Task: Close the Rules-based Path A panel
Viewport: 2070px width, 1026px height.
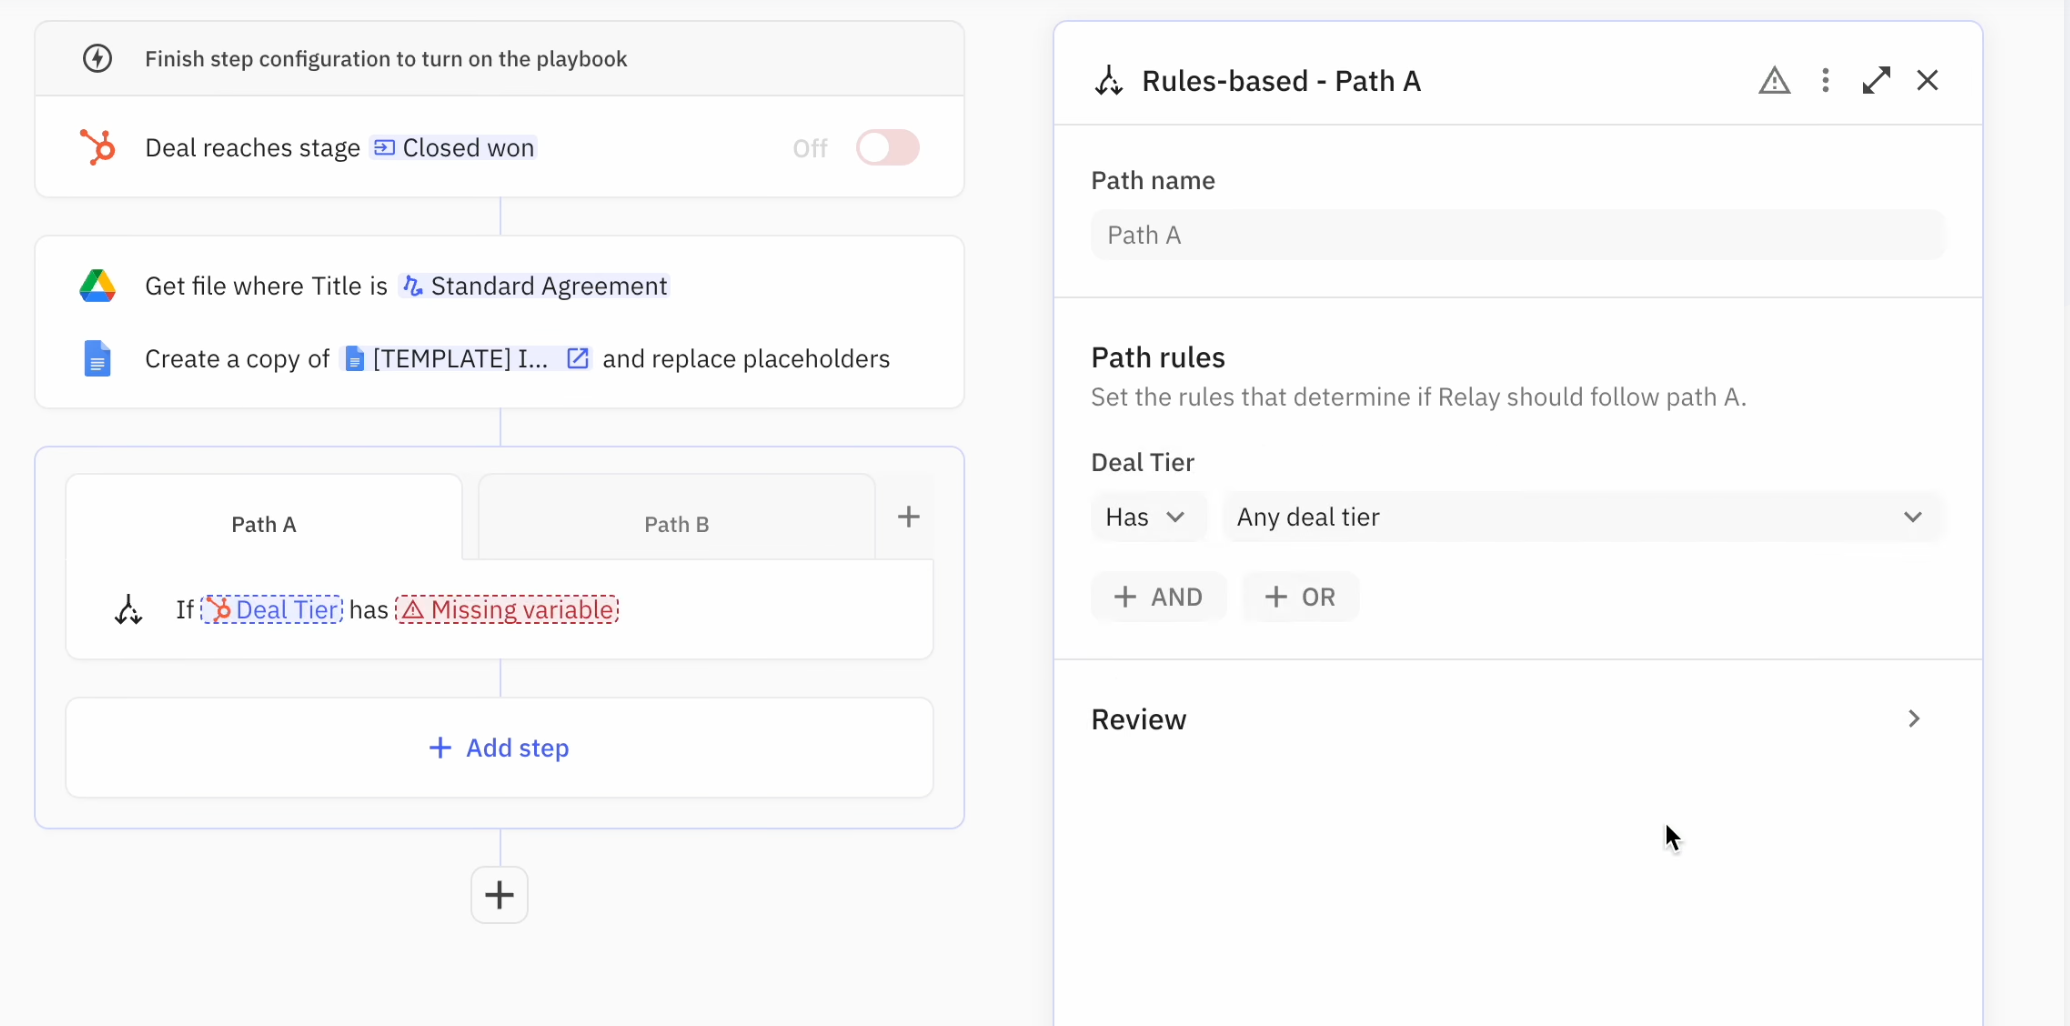Action: point(1927,80)
